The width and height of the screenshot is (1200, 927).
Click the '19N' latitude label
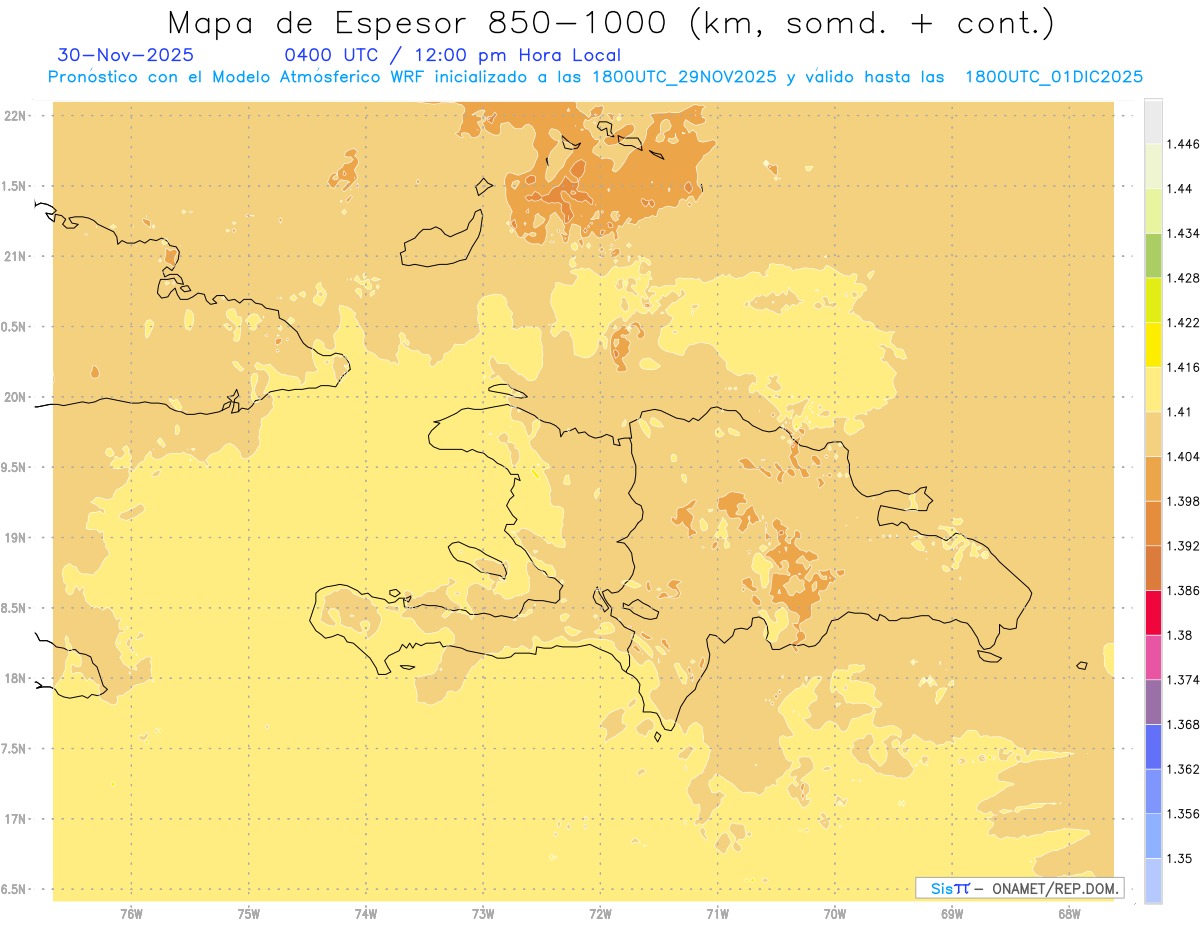tap(15, 537)
